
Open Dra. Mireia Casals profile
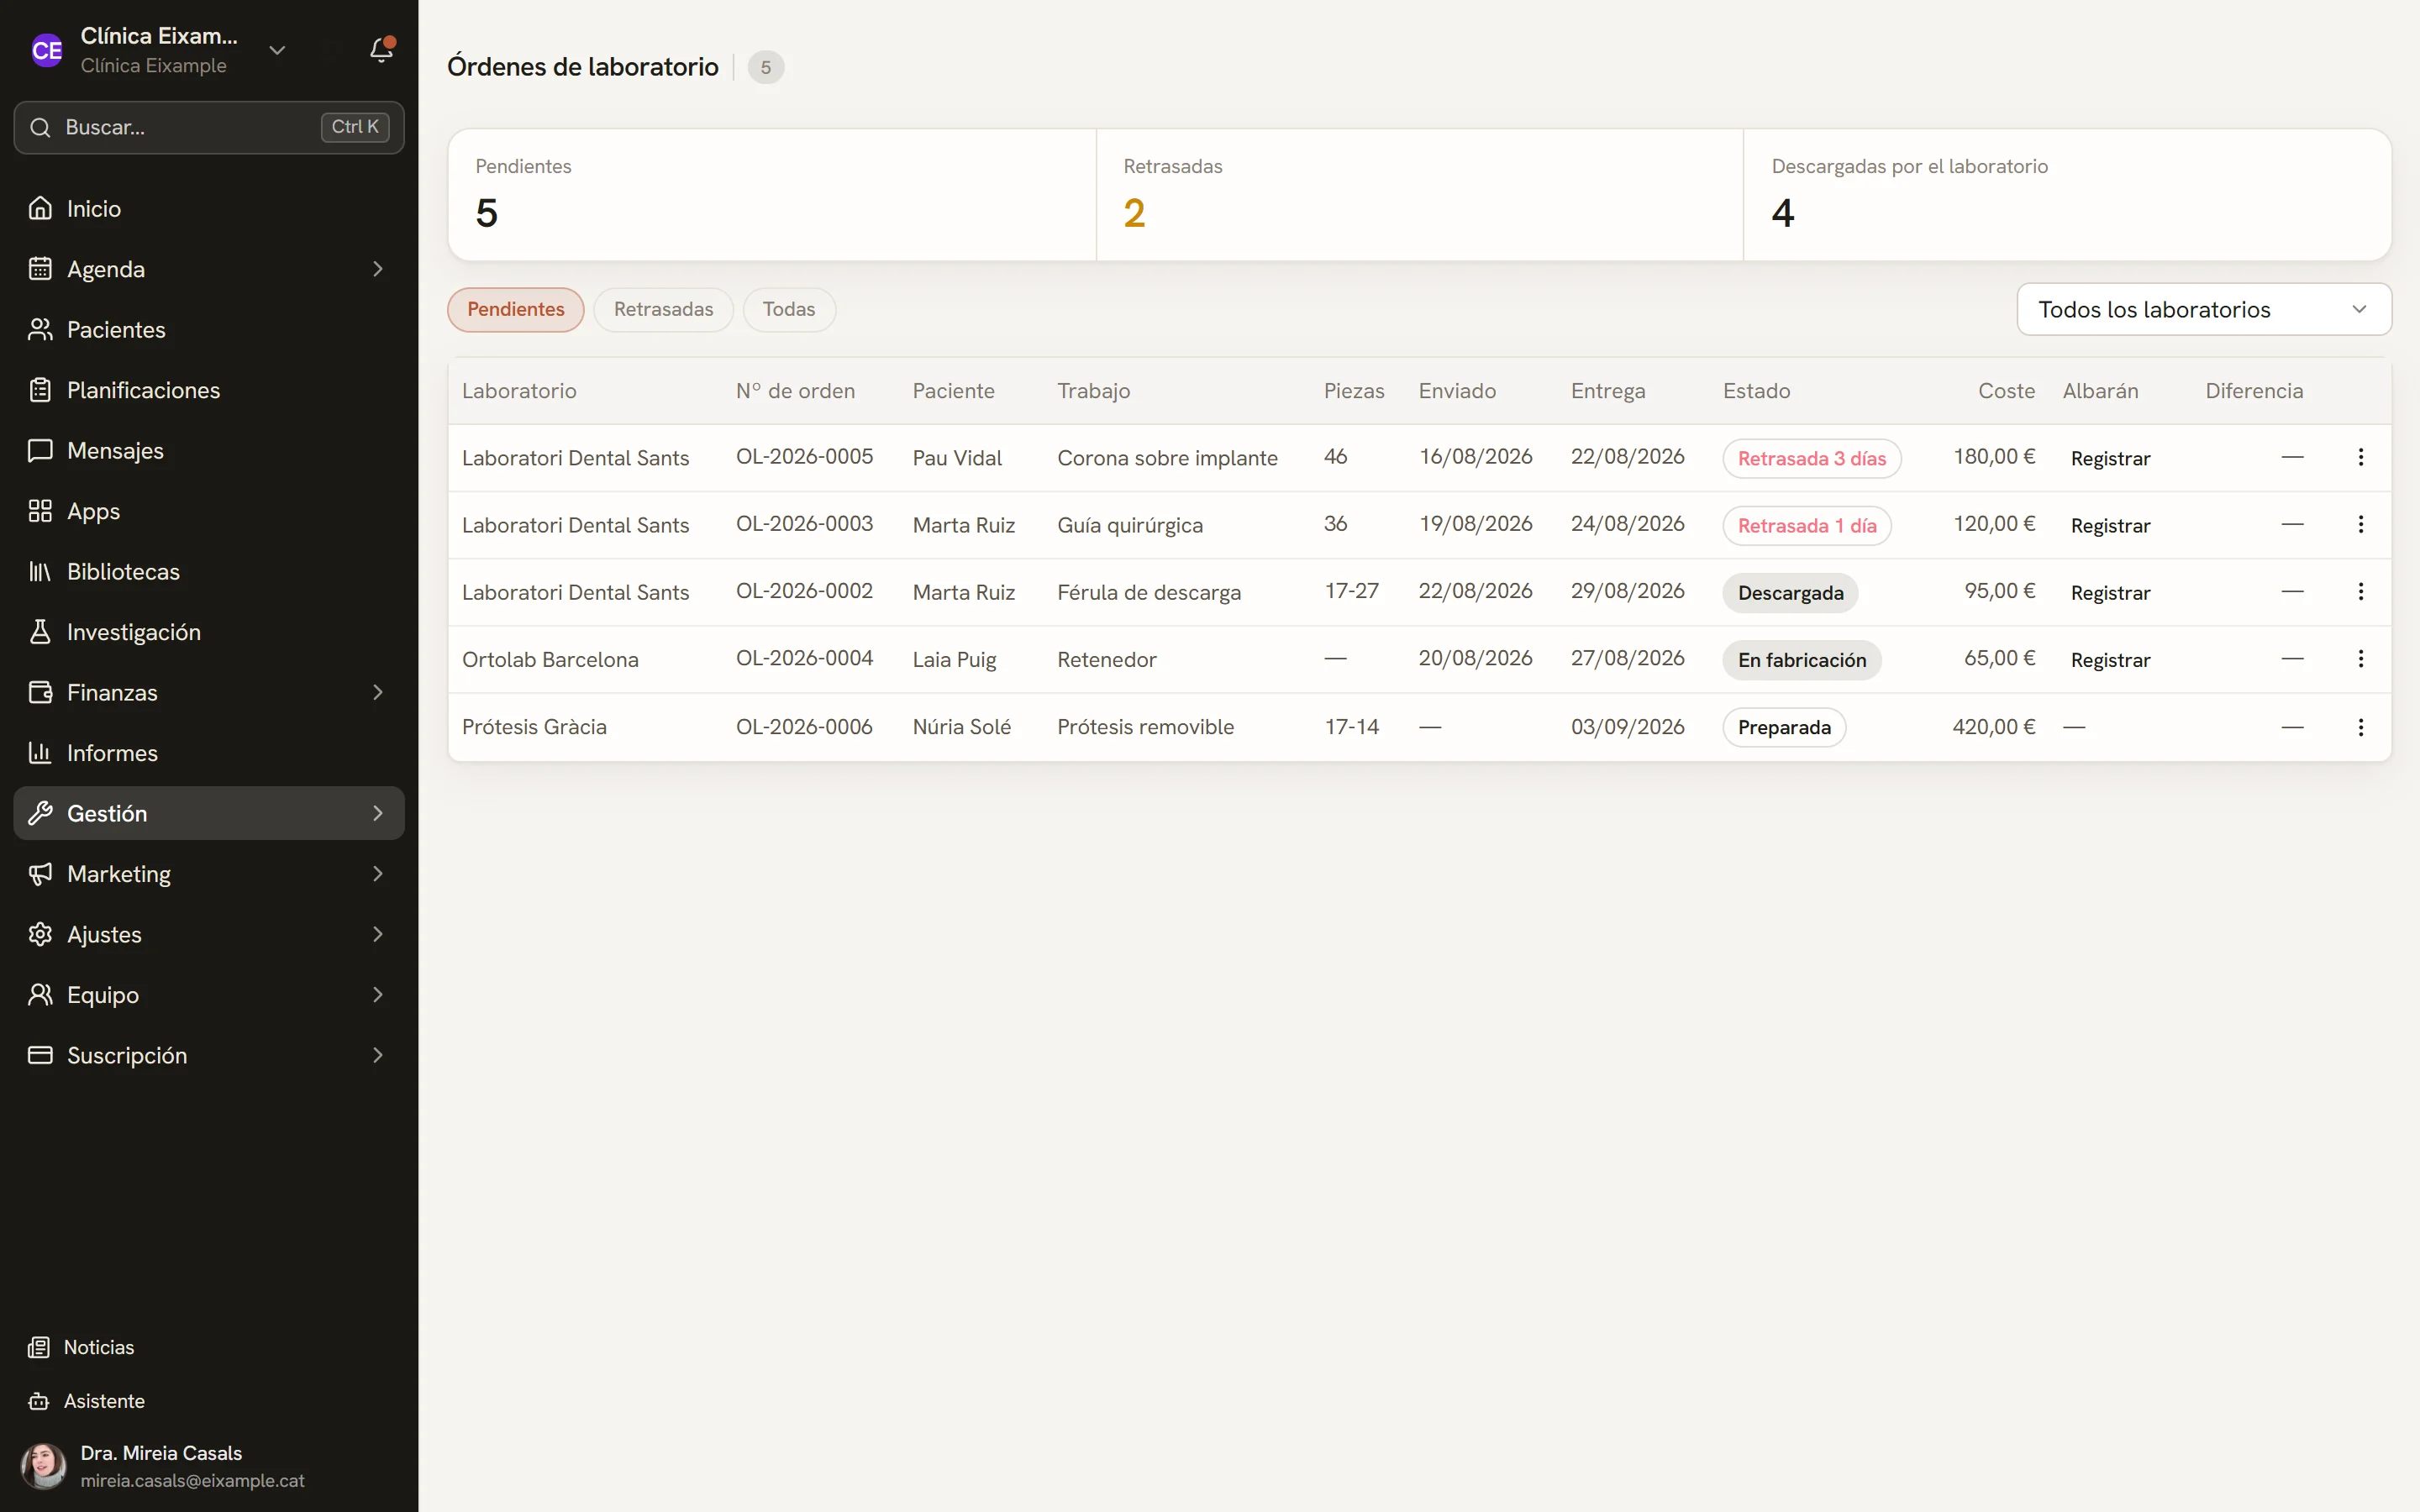tap(209, 1465)
